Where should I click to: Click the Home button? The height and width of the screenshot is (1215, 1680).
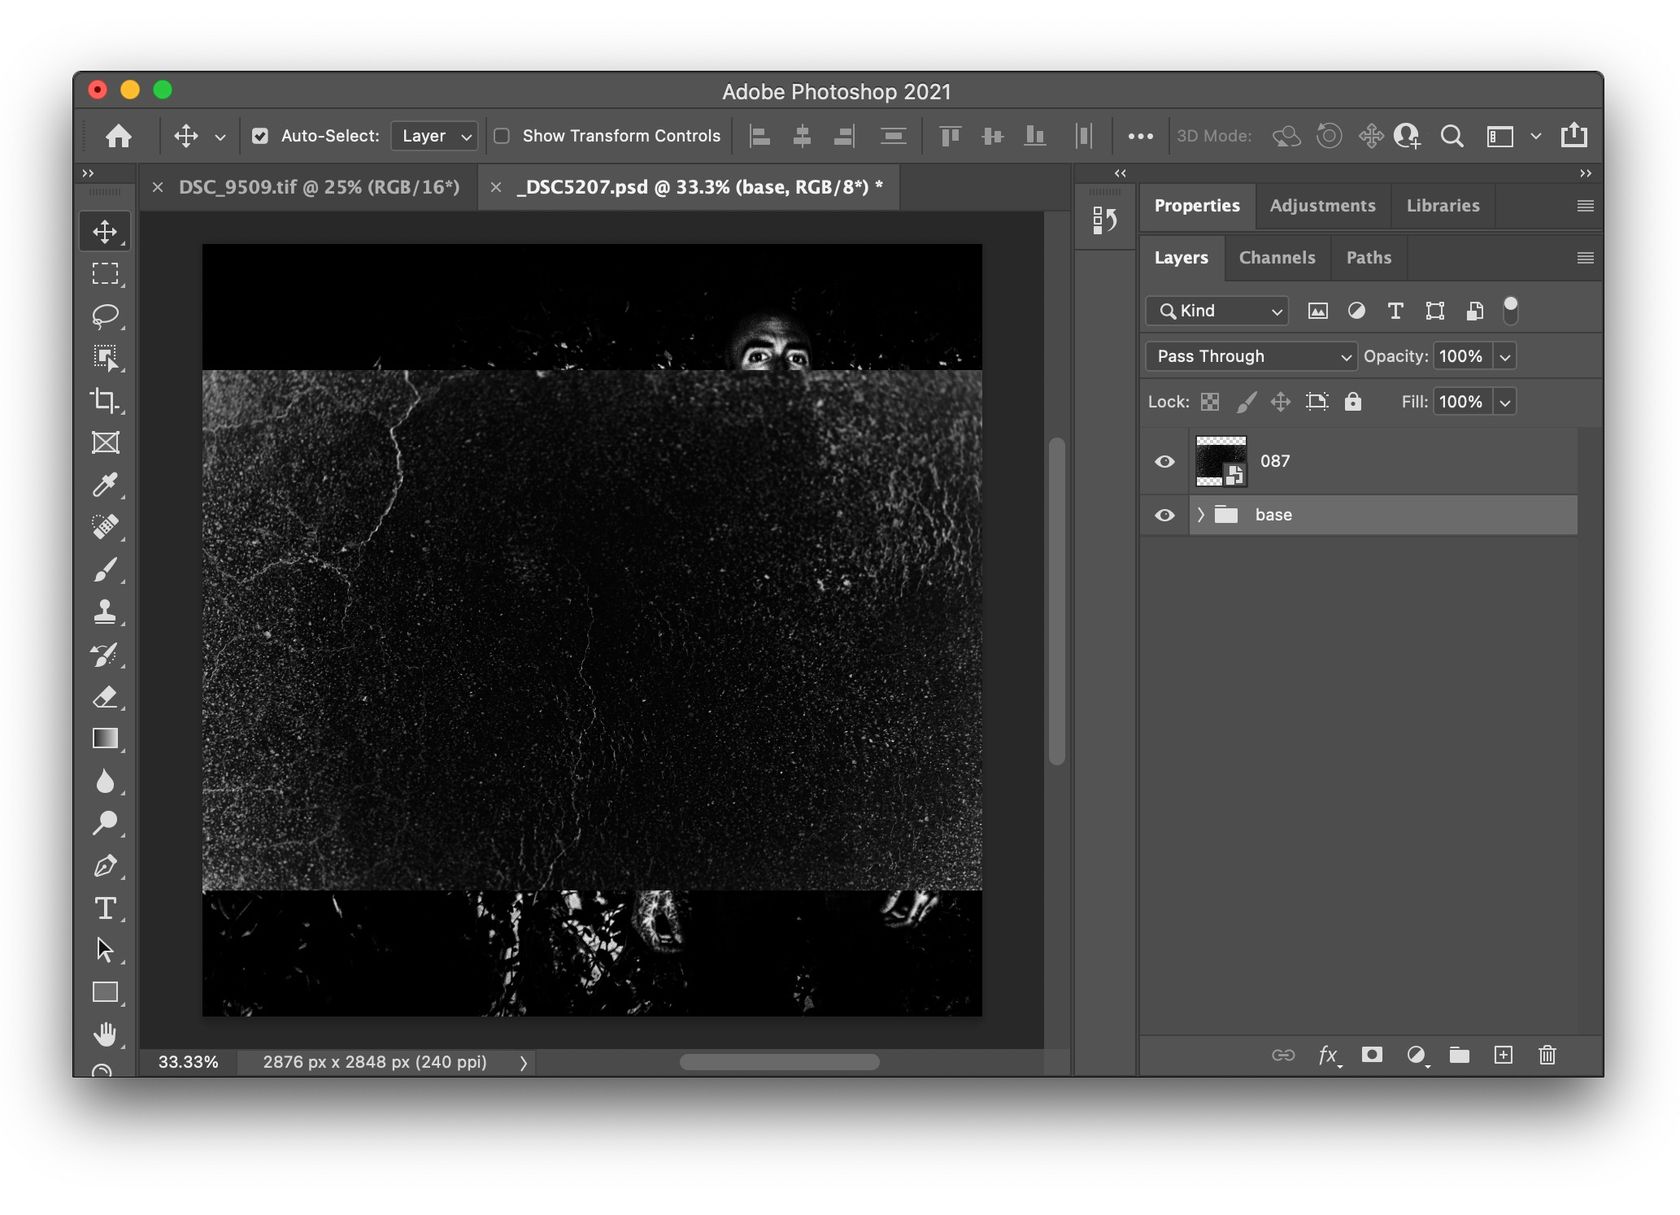pos(119,136)
